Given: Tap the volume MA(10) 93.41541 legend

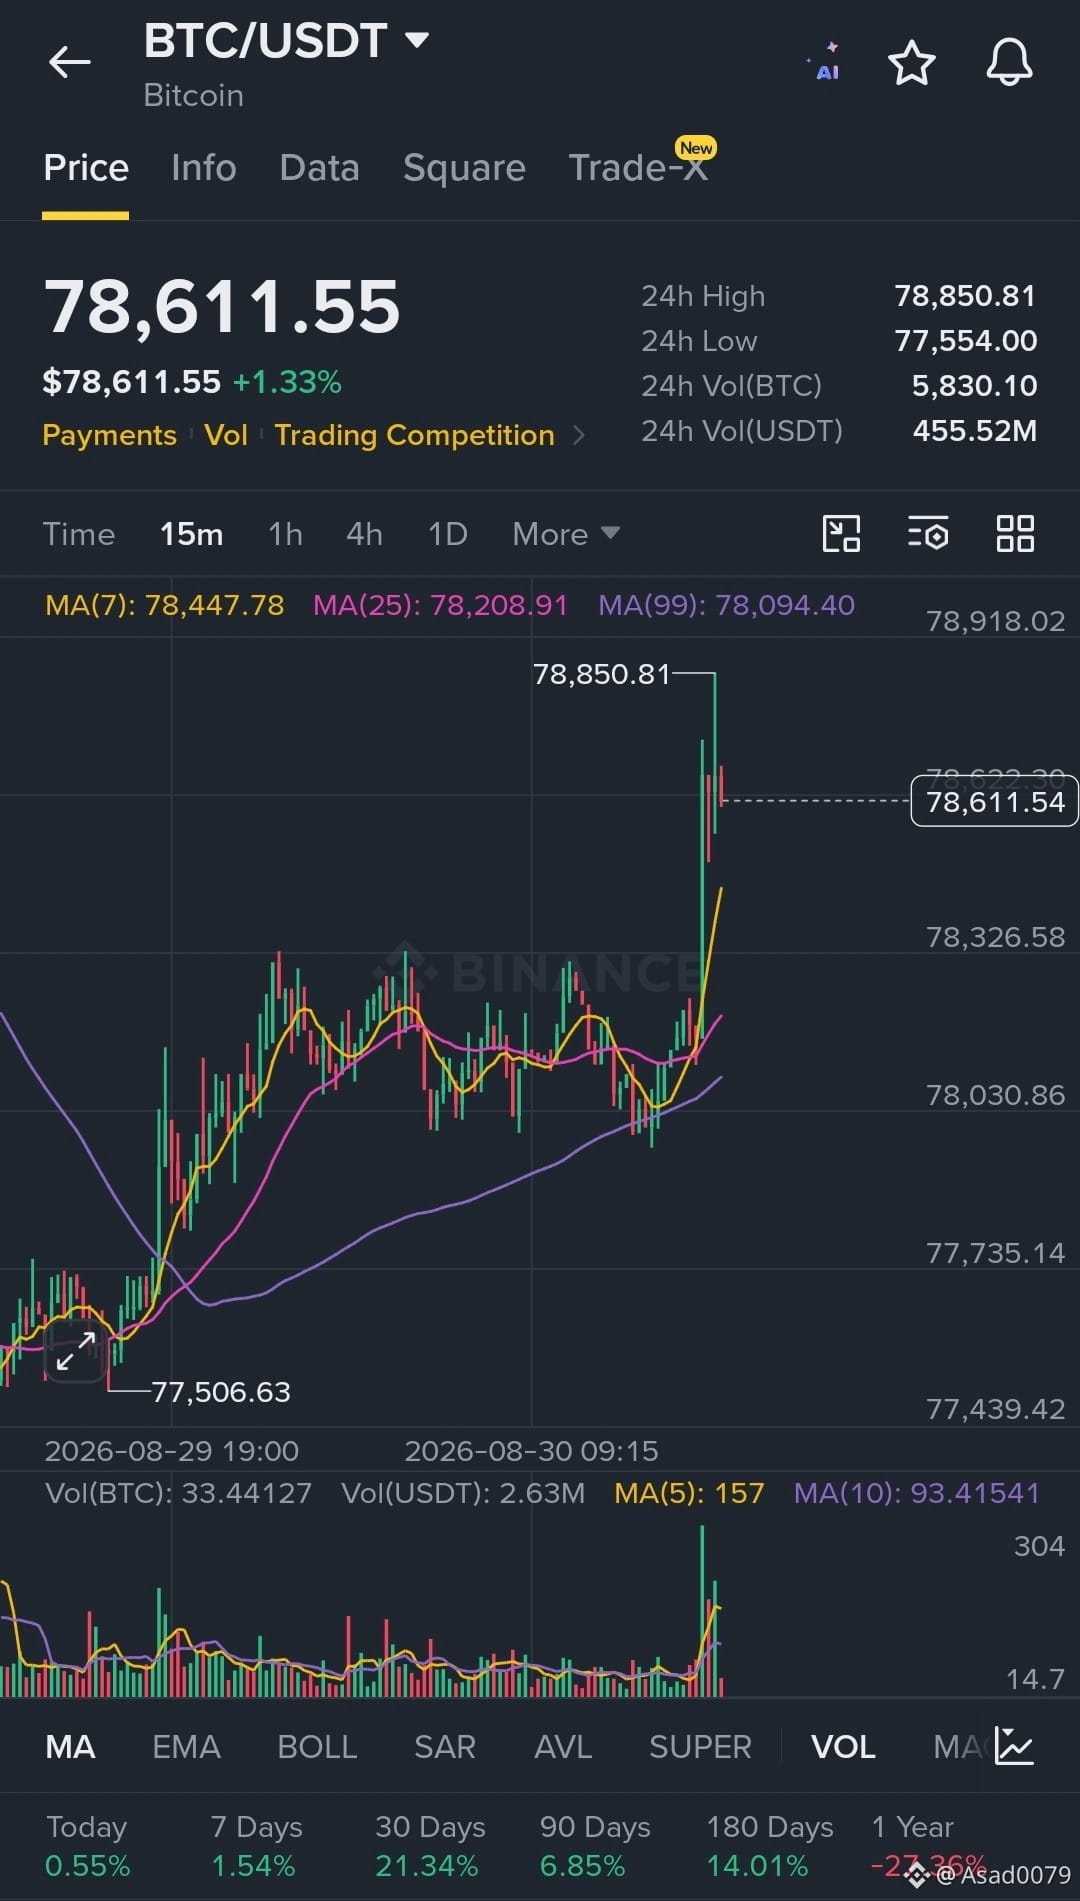Looking at the screenshot, I should click(x=917, y=1493).
